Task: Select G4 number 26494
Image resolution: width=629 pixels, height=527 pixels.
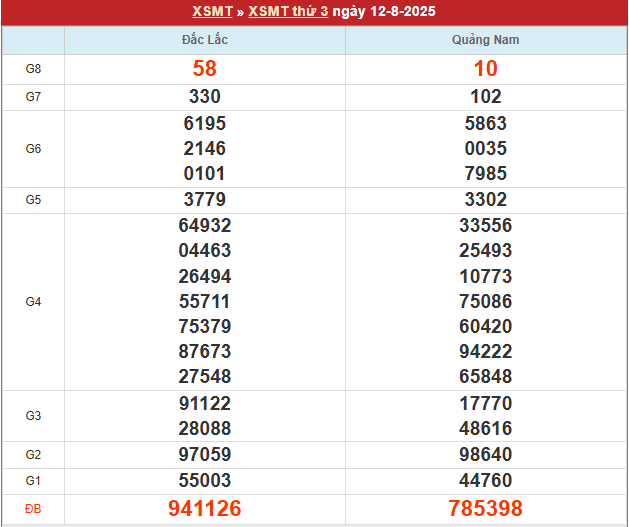Action: point(205,276)
